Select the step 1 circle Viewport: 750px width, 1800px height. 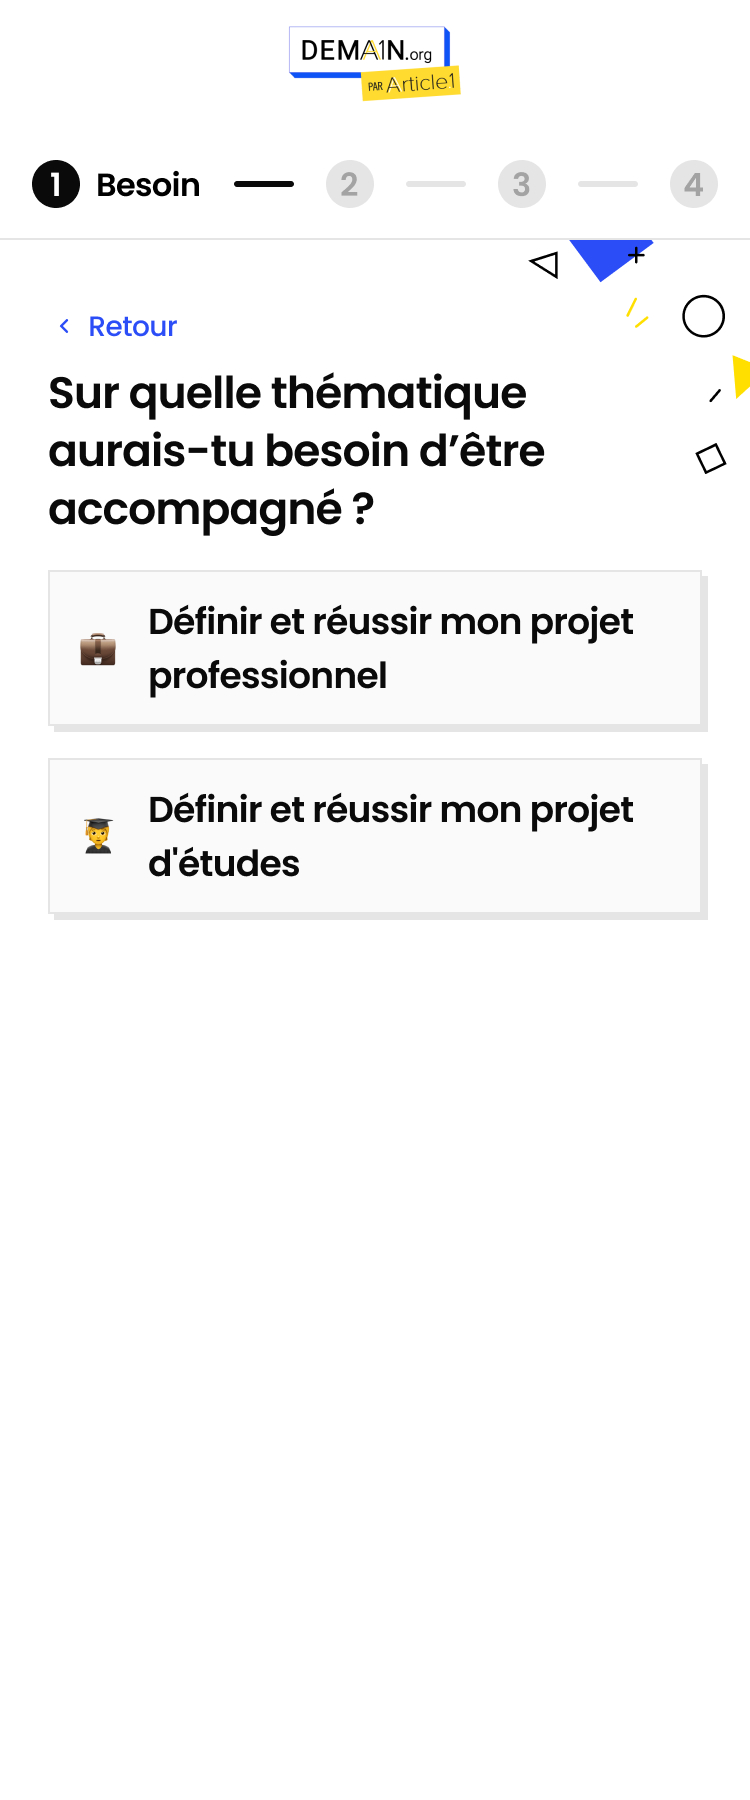click(x=56, y=184)
